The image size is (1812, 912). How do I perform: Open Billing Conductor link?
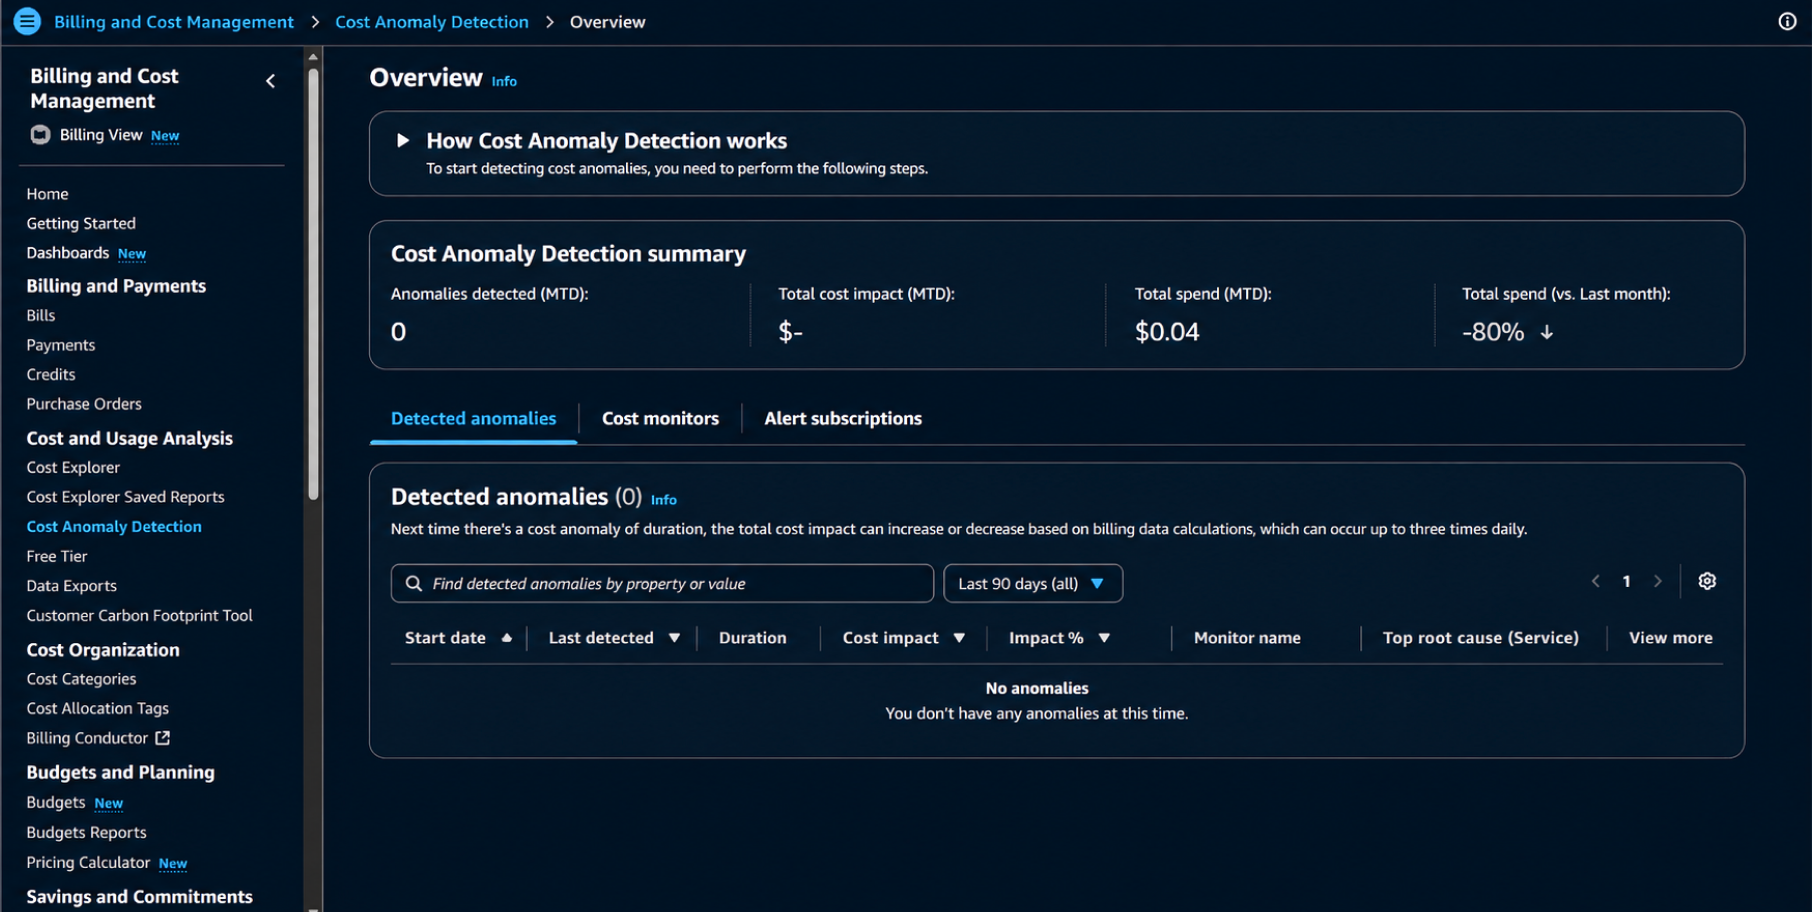tap(87, 738)
